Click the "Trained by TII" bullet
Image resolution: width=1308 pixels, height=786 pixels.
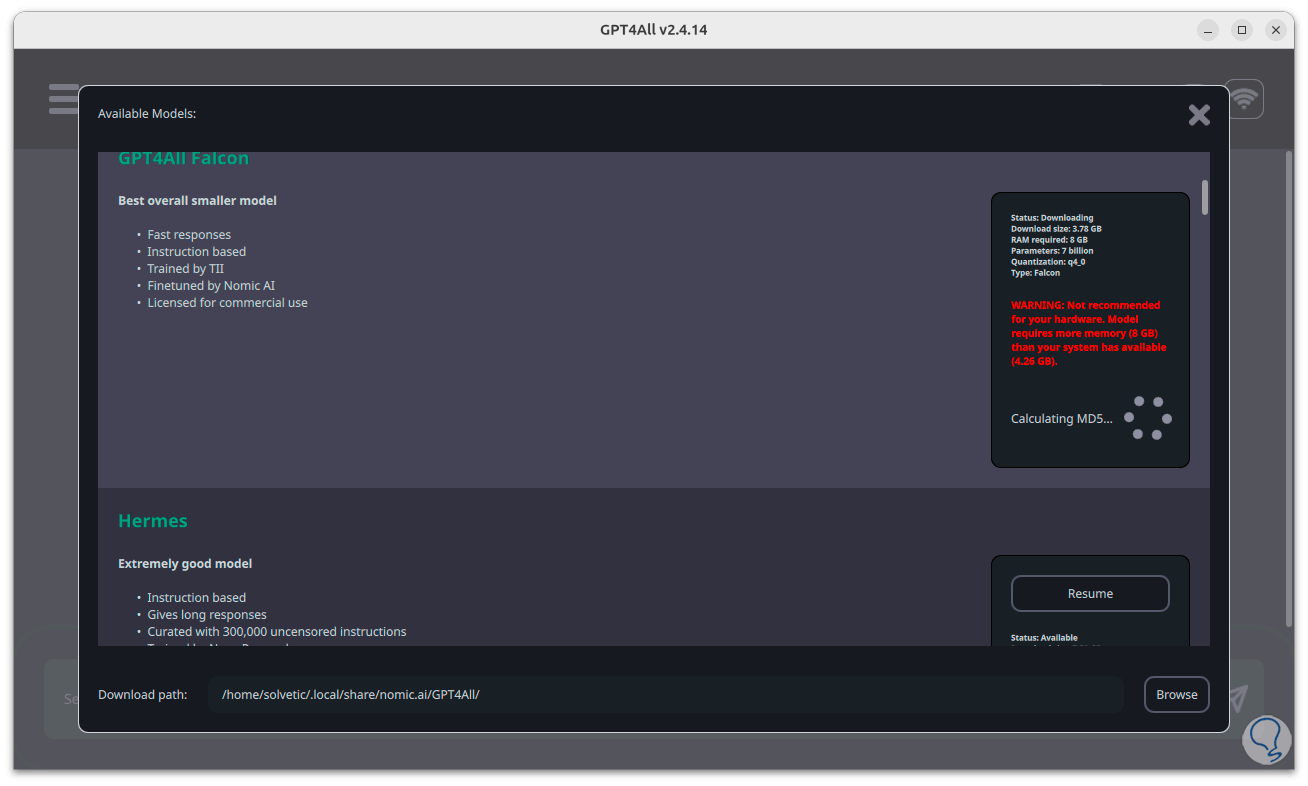[185, 269]
